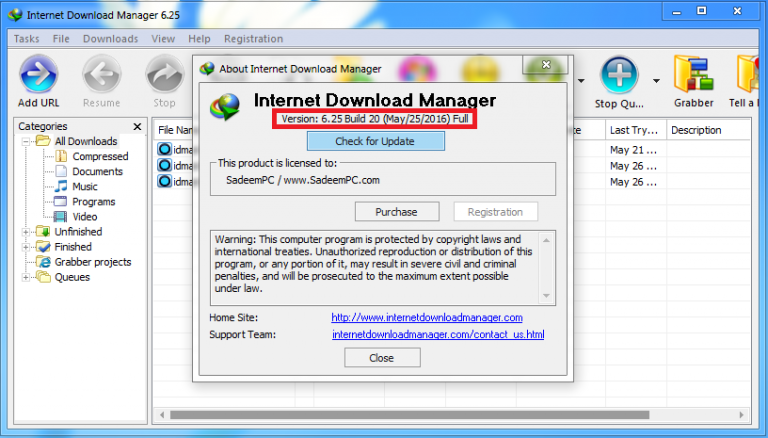
Task: Select the Compressed folder category
Action: pos(100,156)
